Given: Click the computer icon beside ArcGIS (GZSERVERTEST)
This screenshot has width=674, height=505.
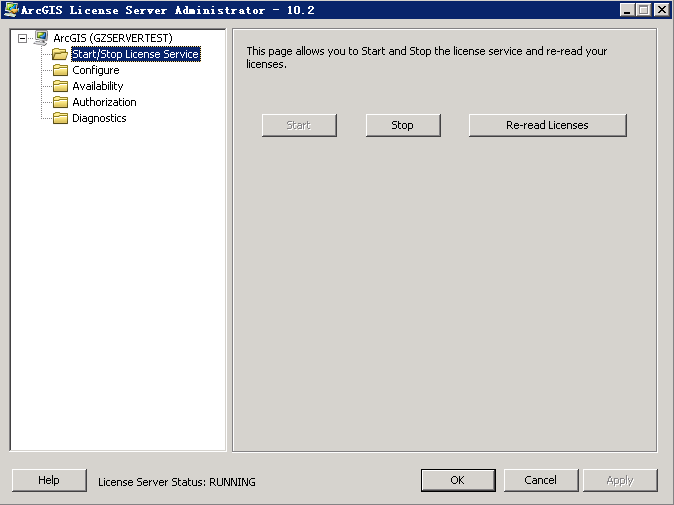Looking at the screenshot, I should [x=41, y=38].
